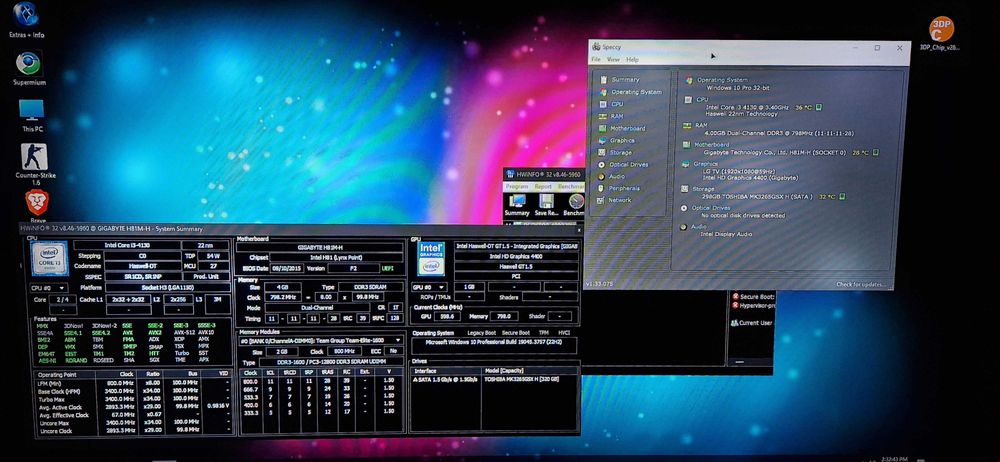1000x462 pixels.
Task: Click the Optical Drives heading in Speccy summary
Action: (x=710, y=208)
